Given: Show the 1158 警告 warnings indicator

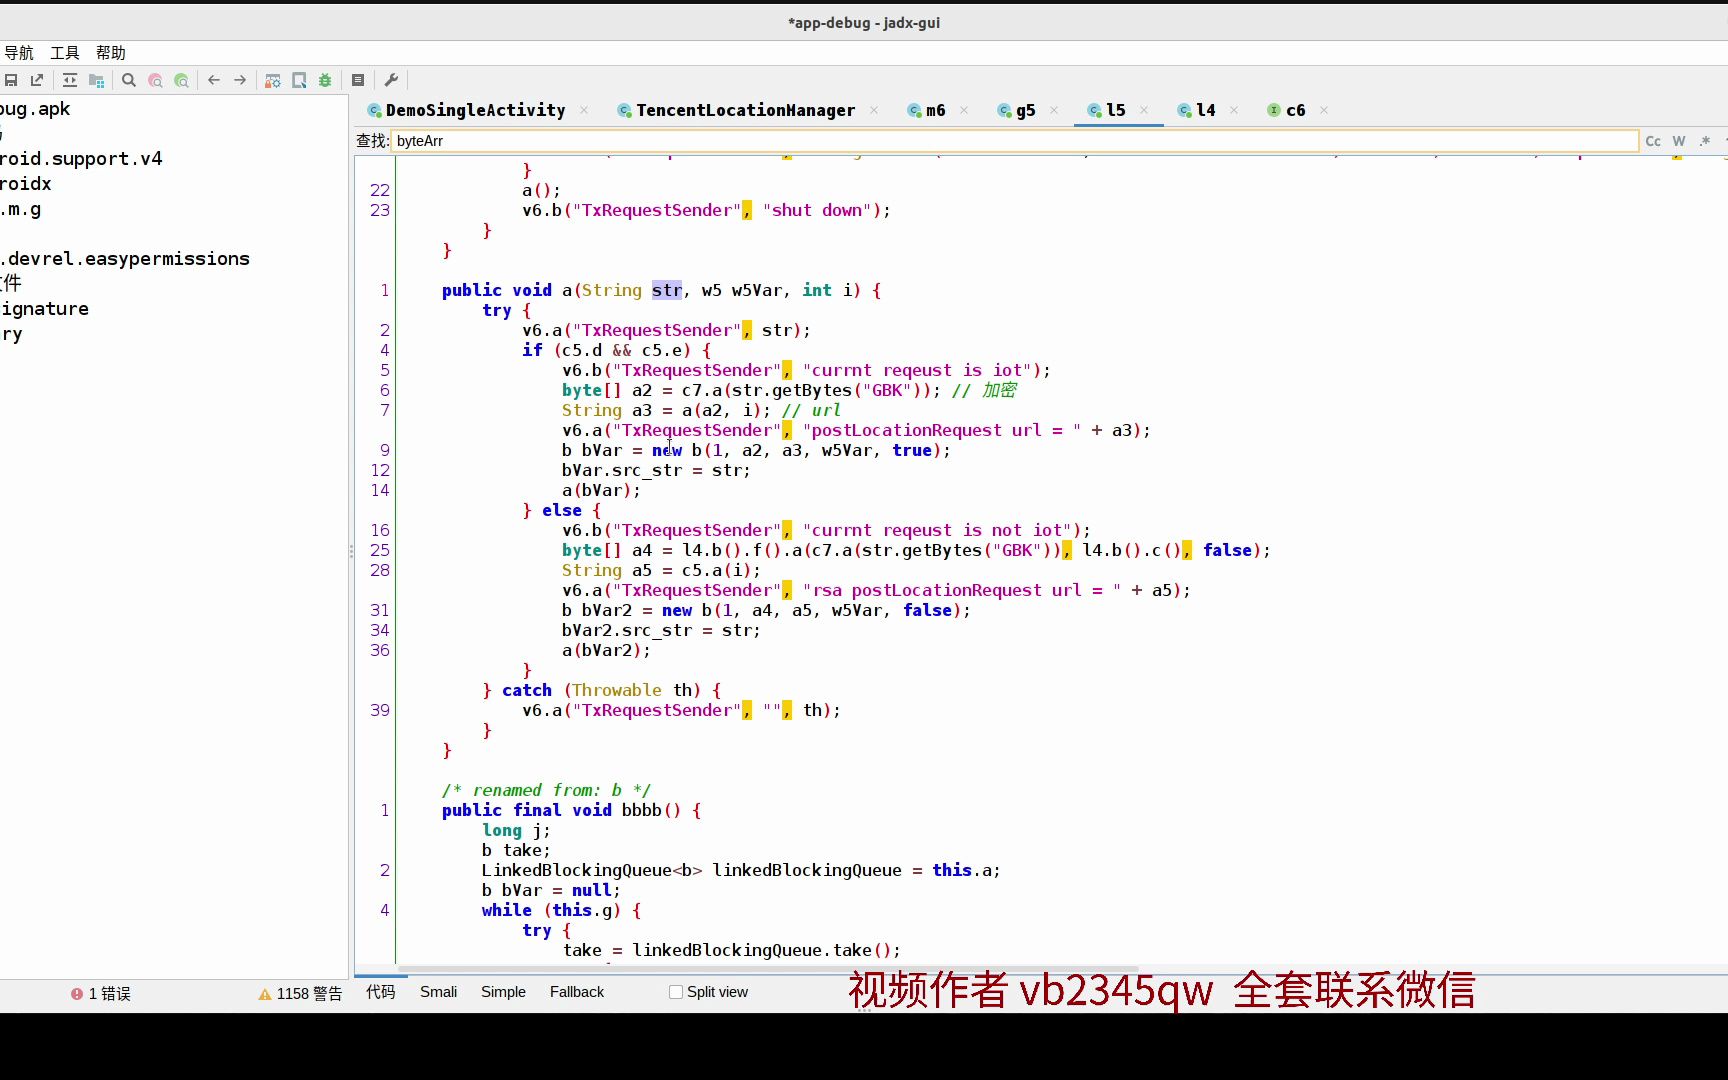Looking at the screenshot, I should pos(300,993).
